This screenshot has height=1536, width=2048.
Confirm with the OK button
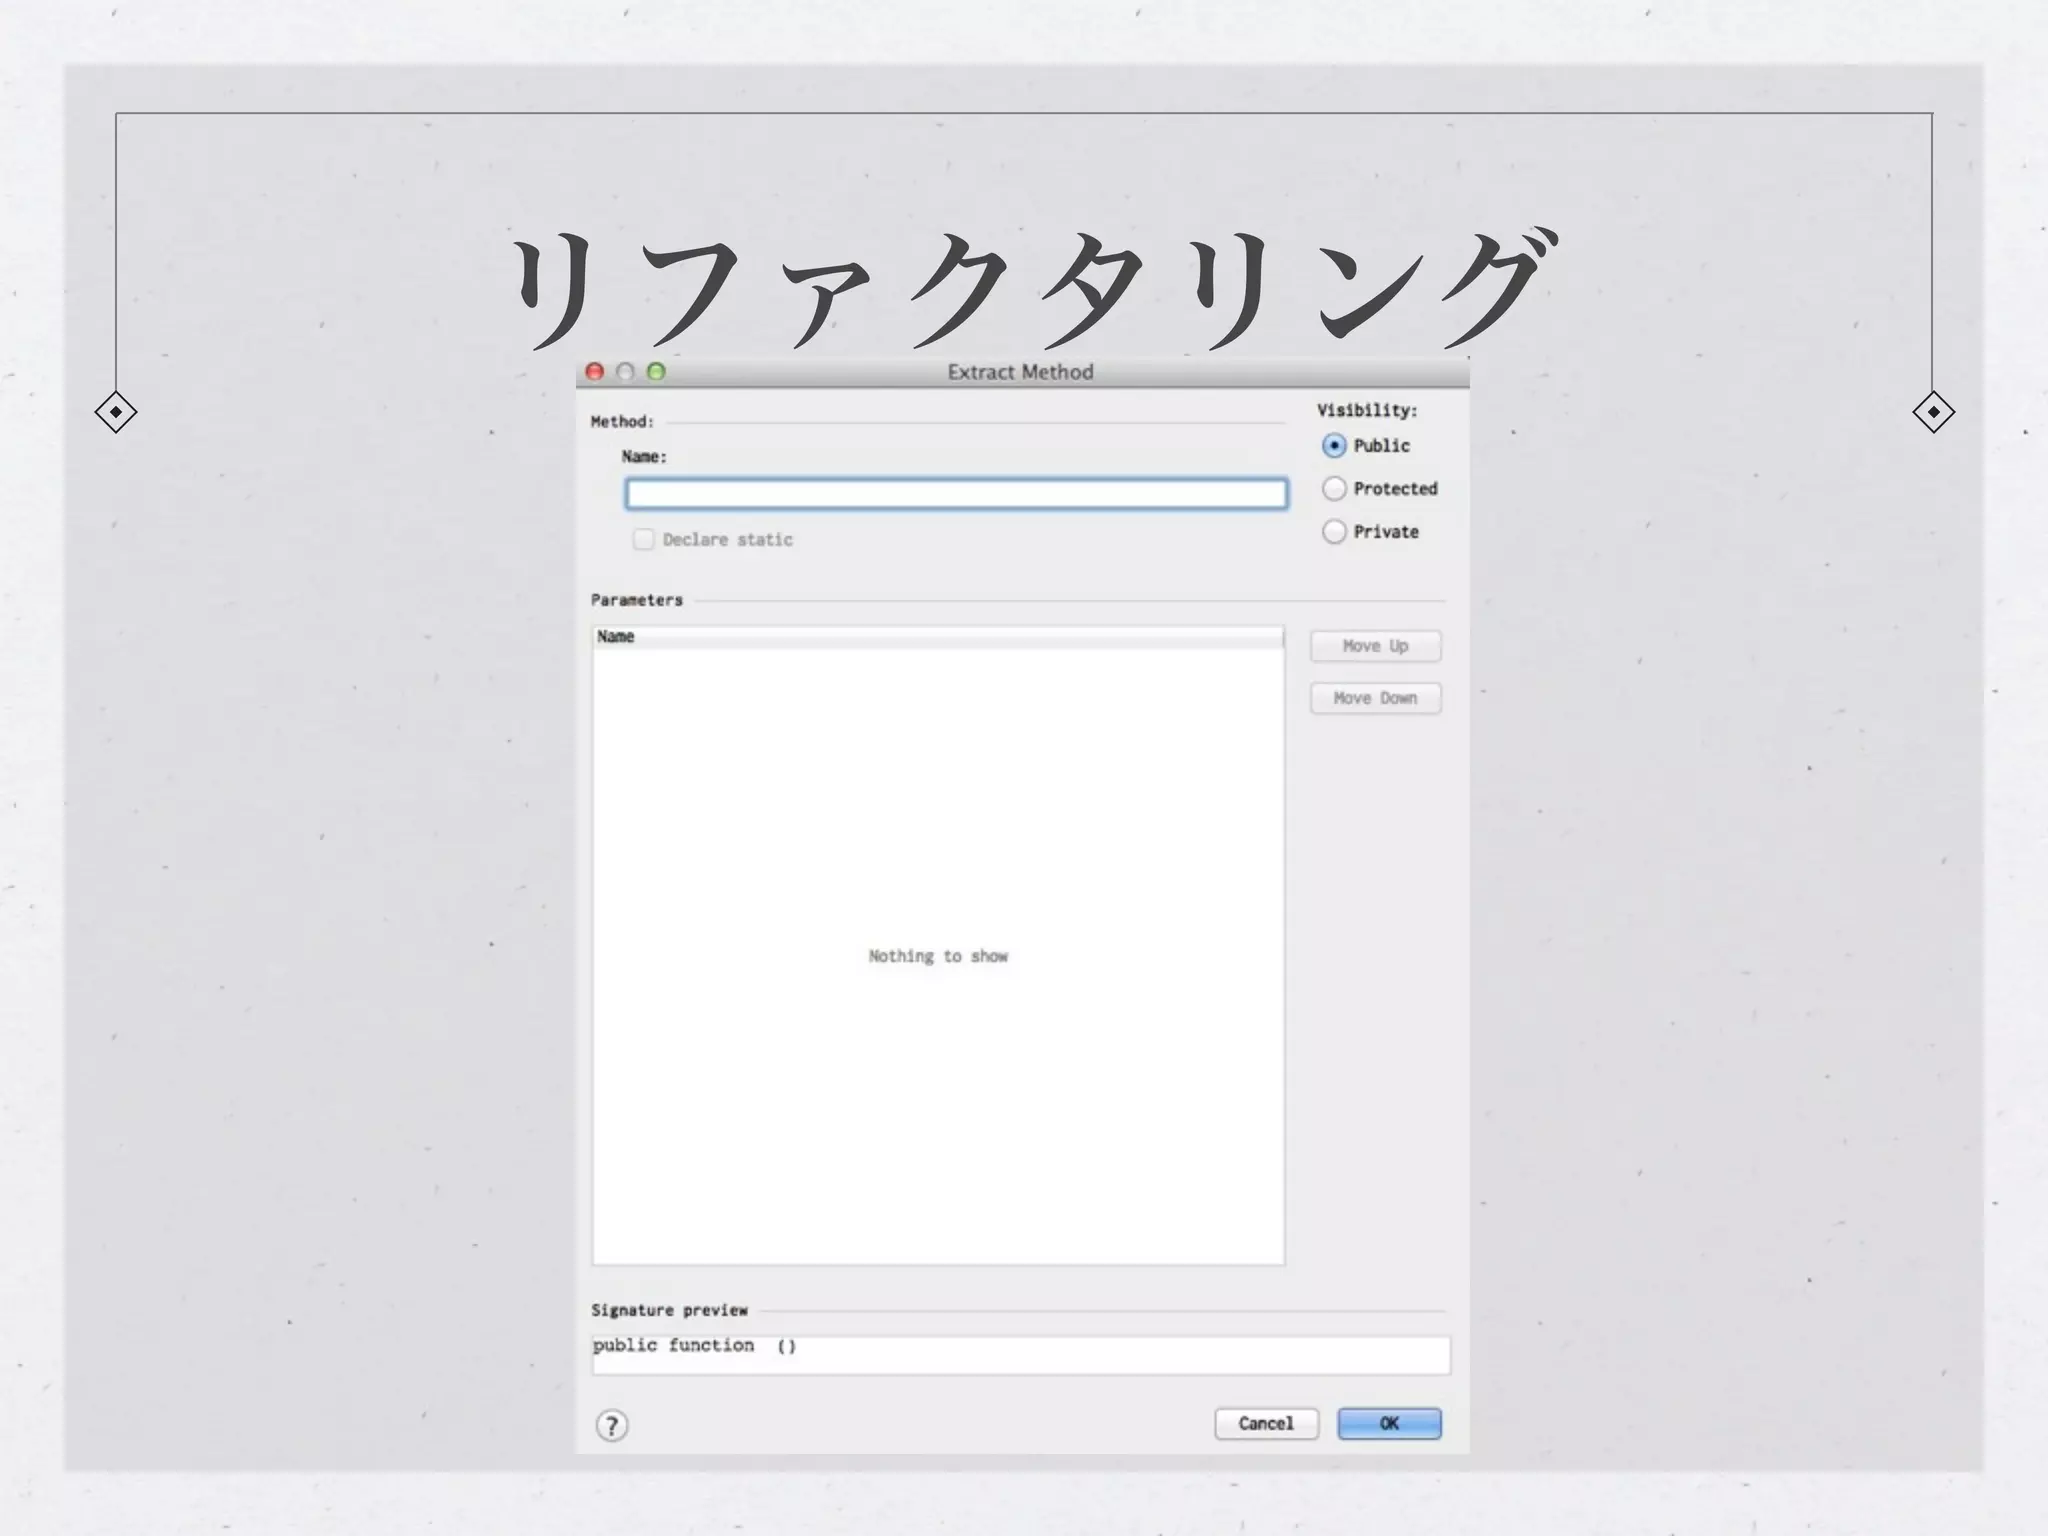[1389, 1423]
